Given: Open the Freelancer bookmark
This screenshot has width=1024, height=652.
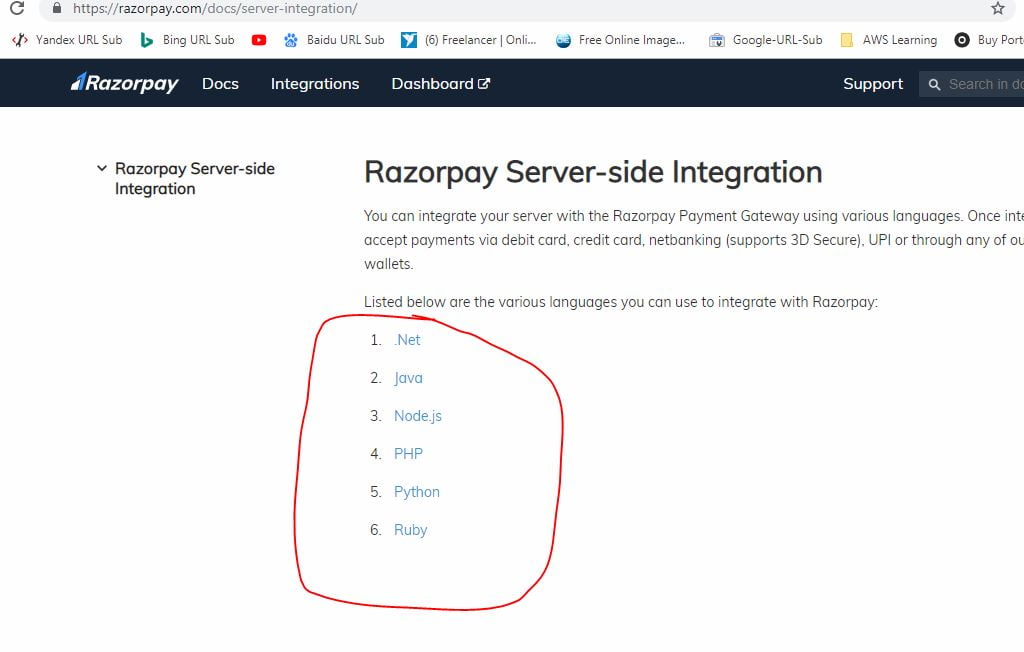Looking at the screenshot, I should (x=468, y=40).
